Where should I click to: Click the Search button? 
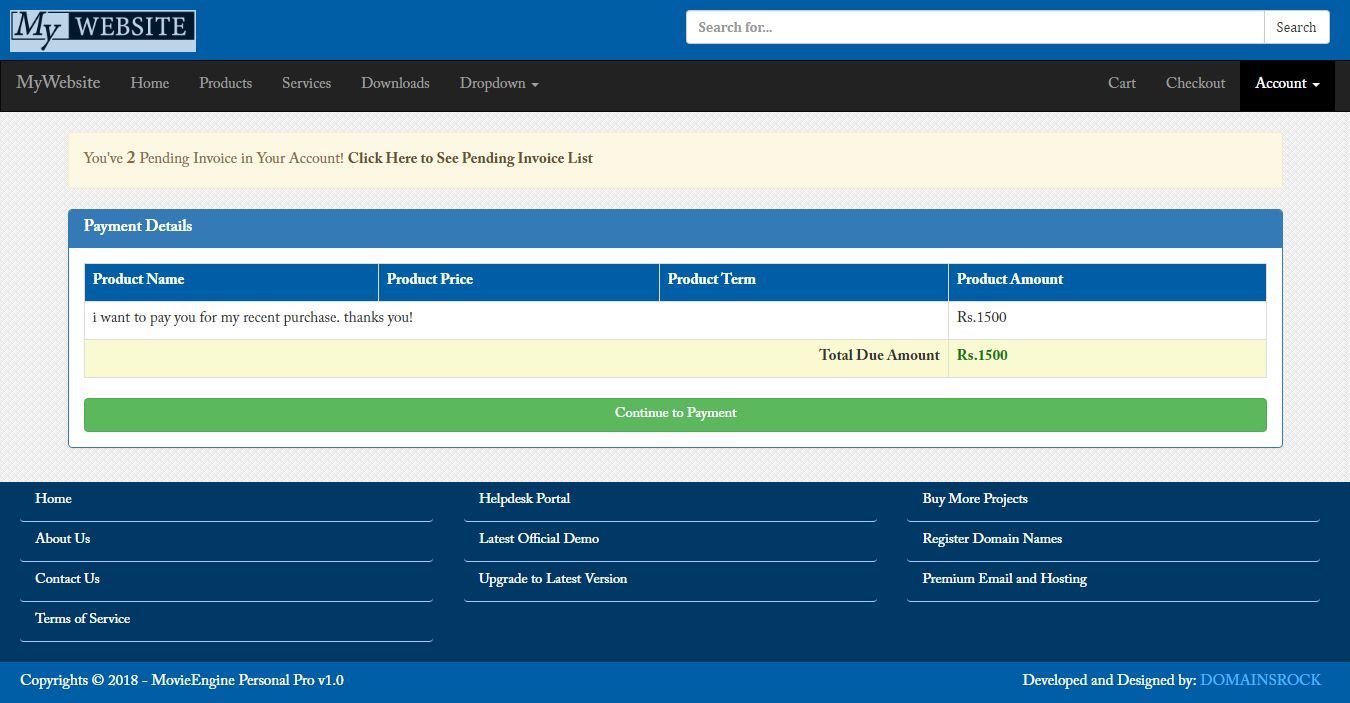pos(1296,28)
